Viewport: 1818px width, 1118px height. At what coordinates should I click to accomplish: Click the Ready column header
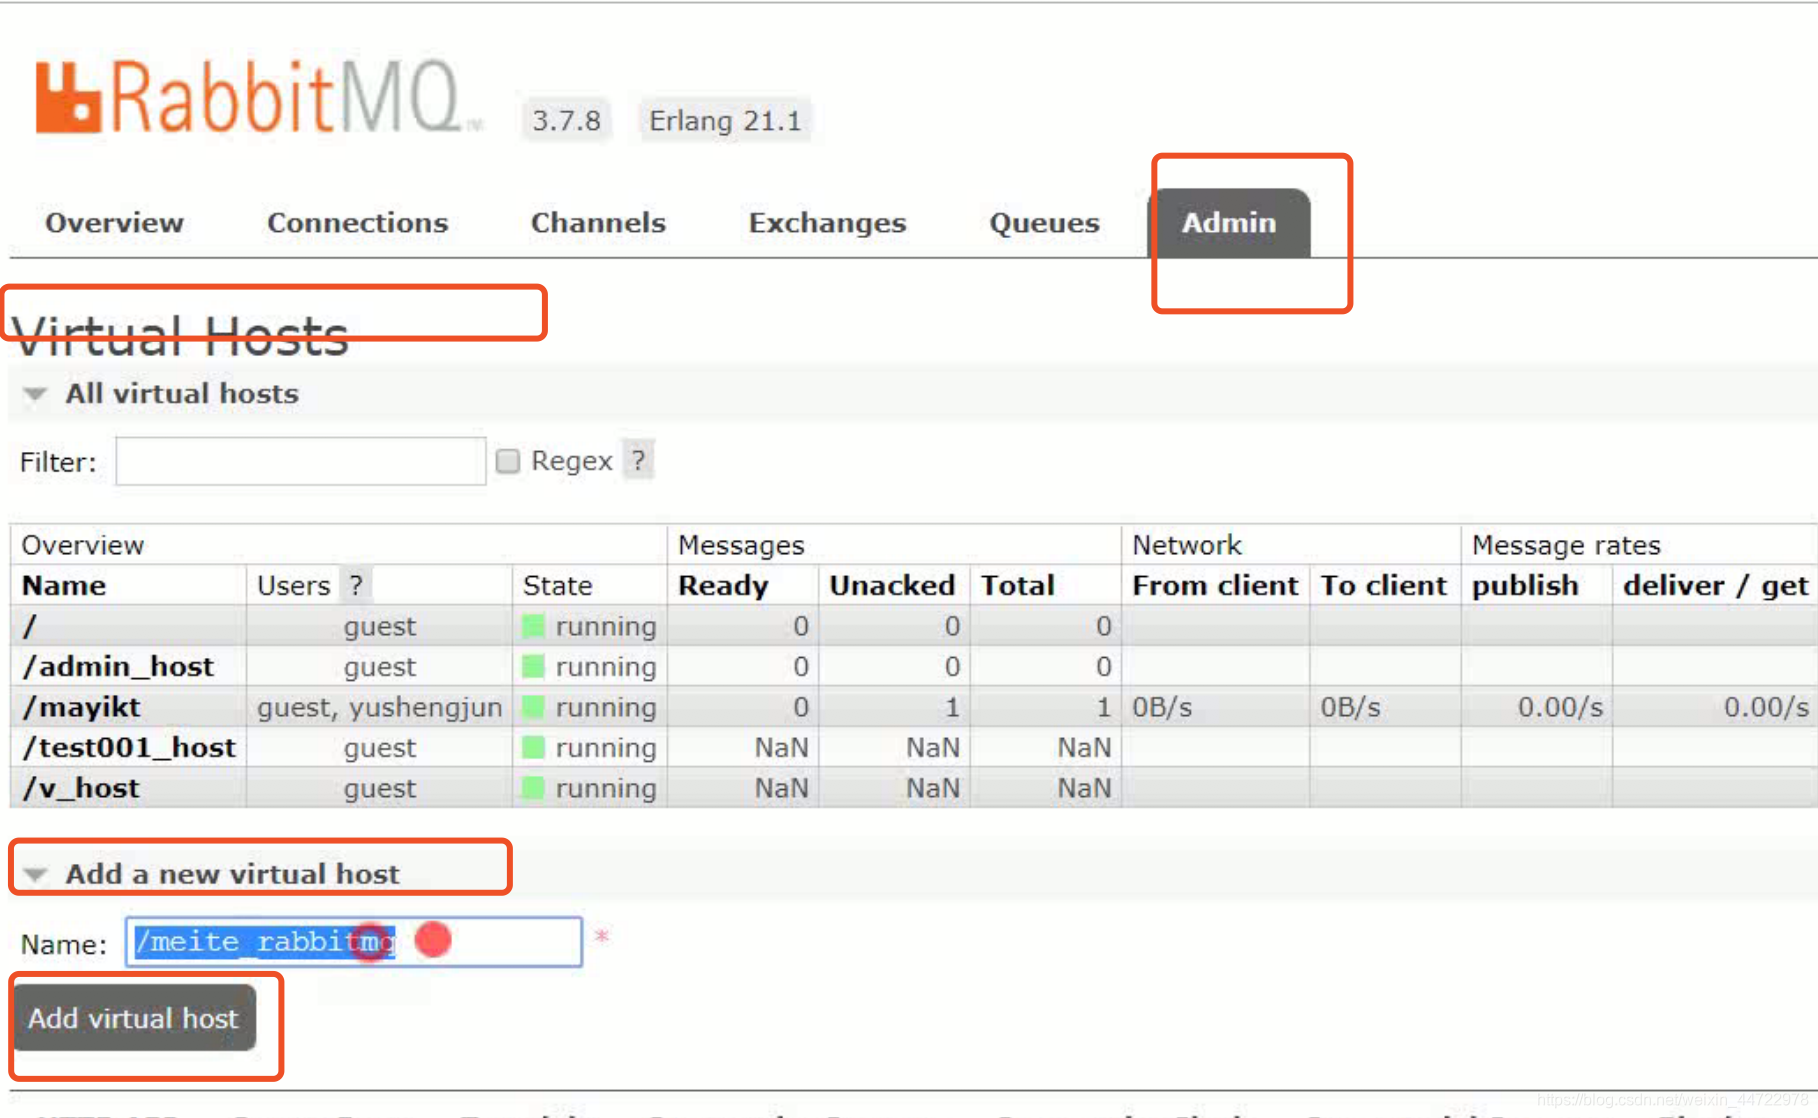pyautogui.click(x=723, y=585)
